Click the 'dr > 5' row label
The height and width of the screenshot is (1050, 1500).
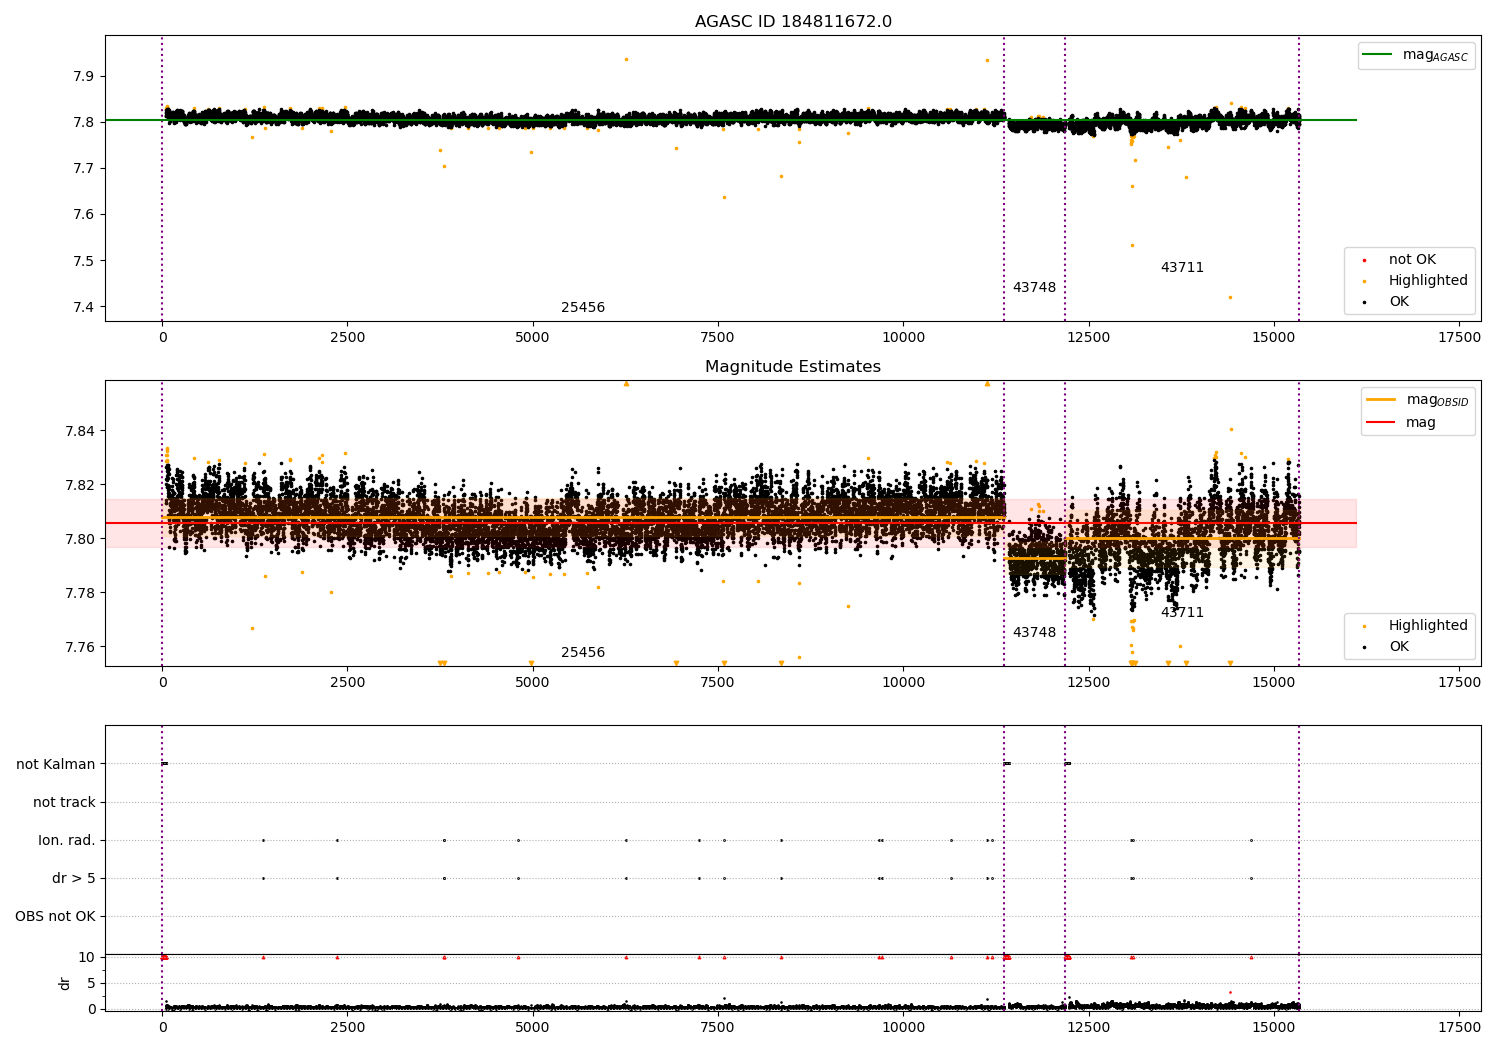74,879
